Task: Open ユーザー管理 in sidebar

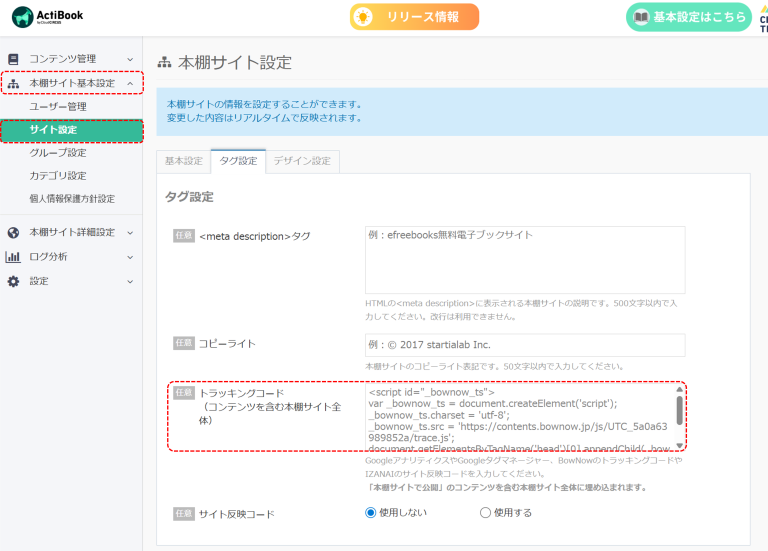Action: (58, 106)
